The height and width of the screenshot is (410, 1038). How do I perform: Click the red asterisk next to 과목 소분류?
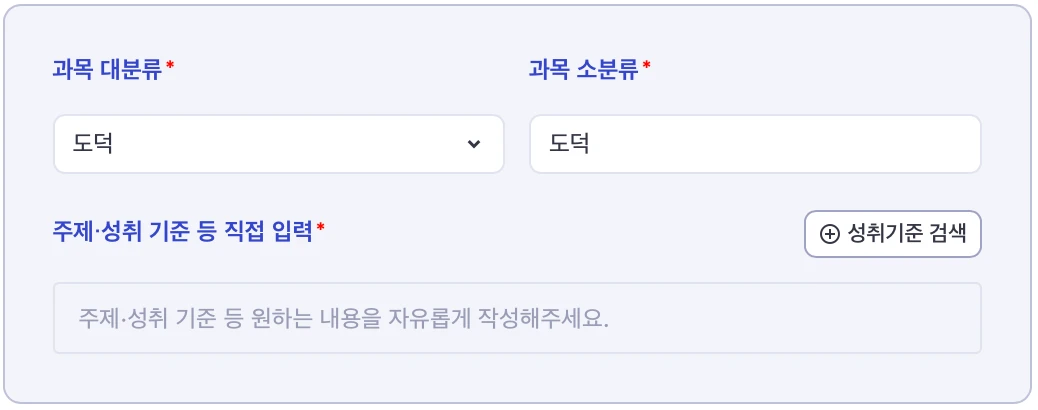647,65
